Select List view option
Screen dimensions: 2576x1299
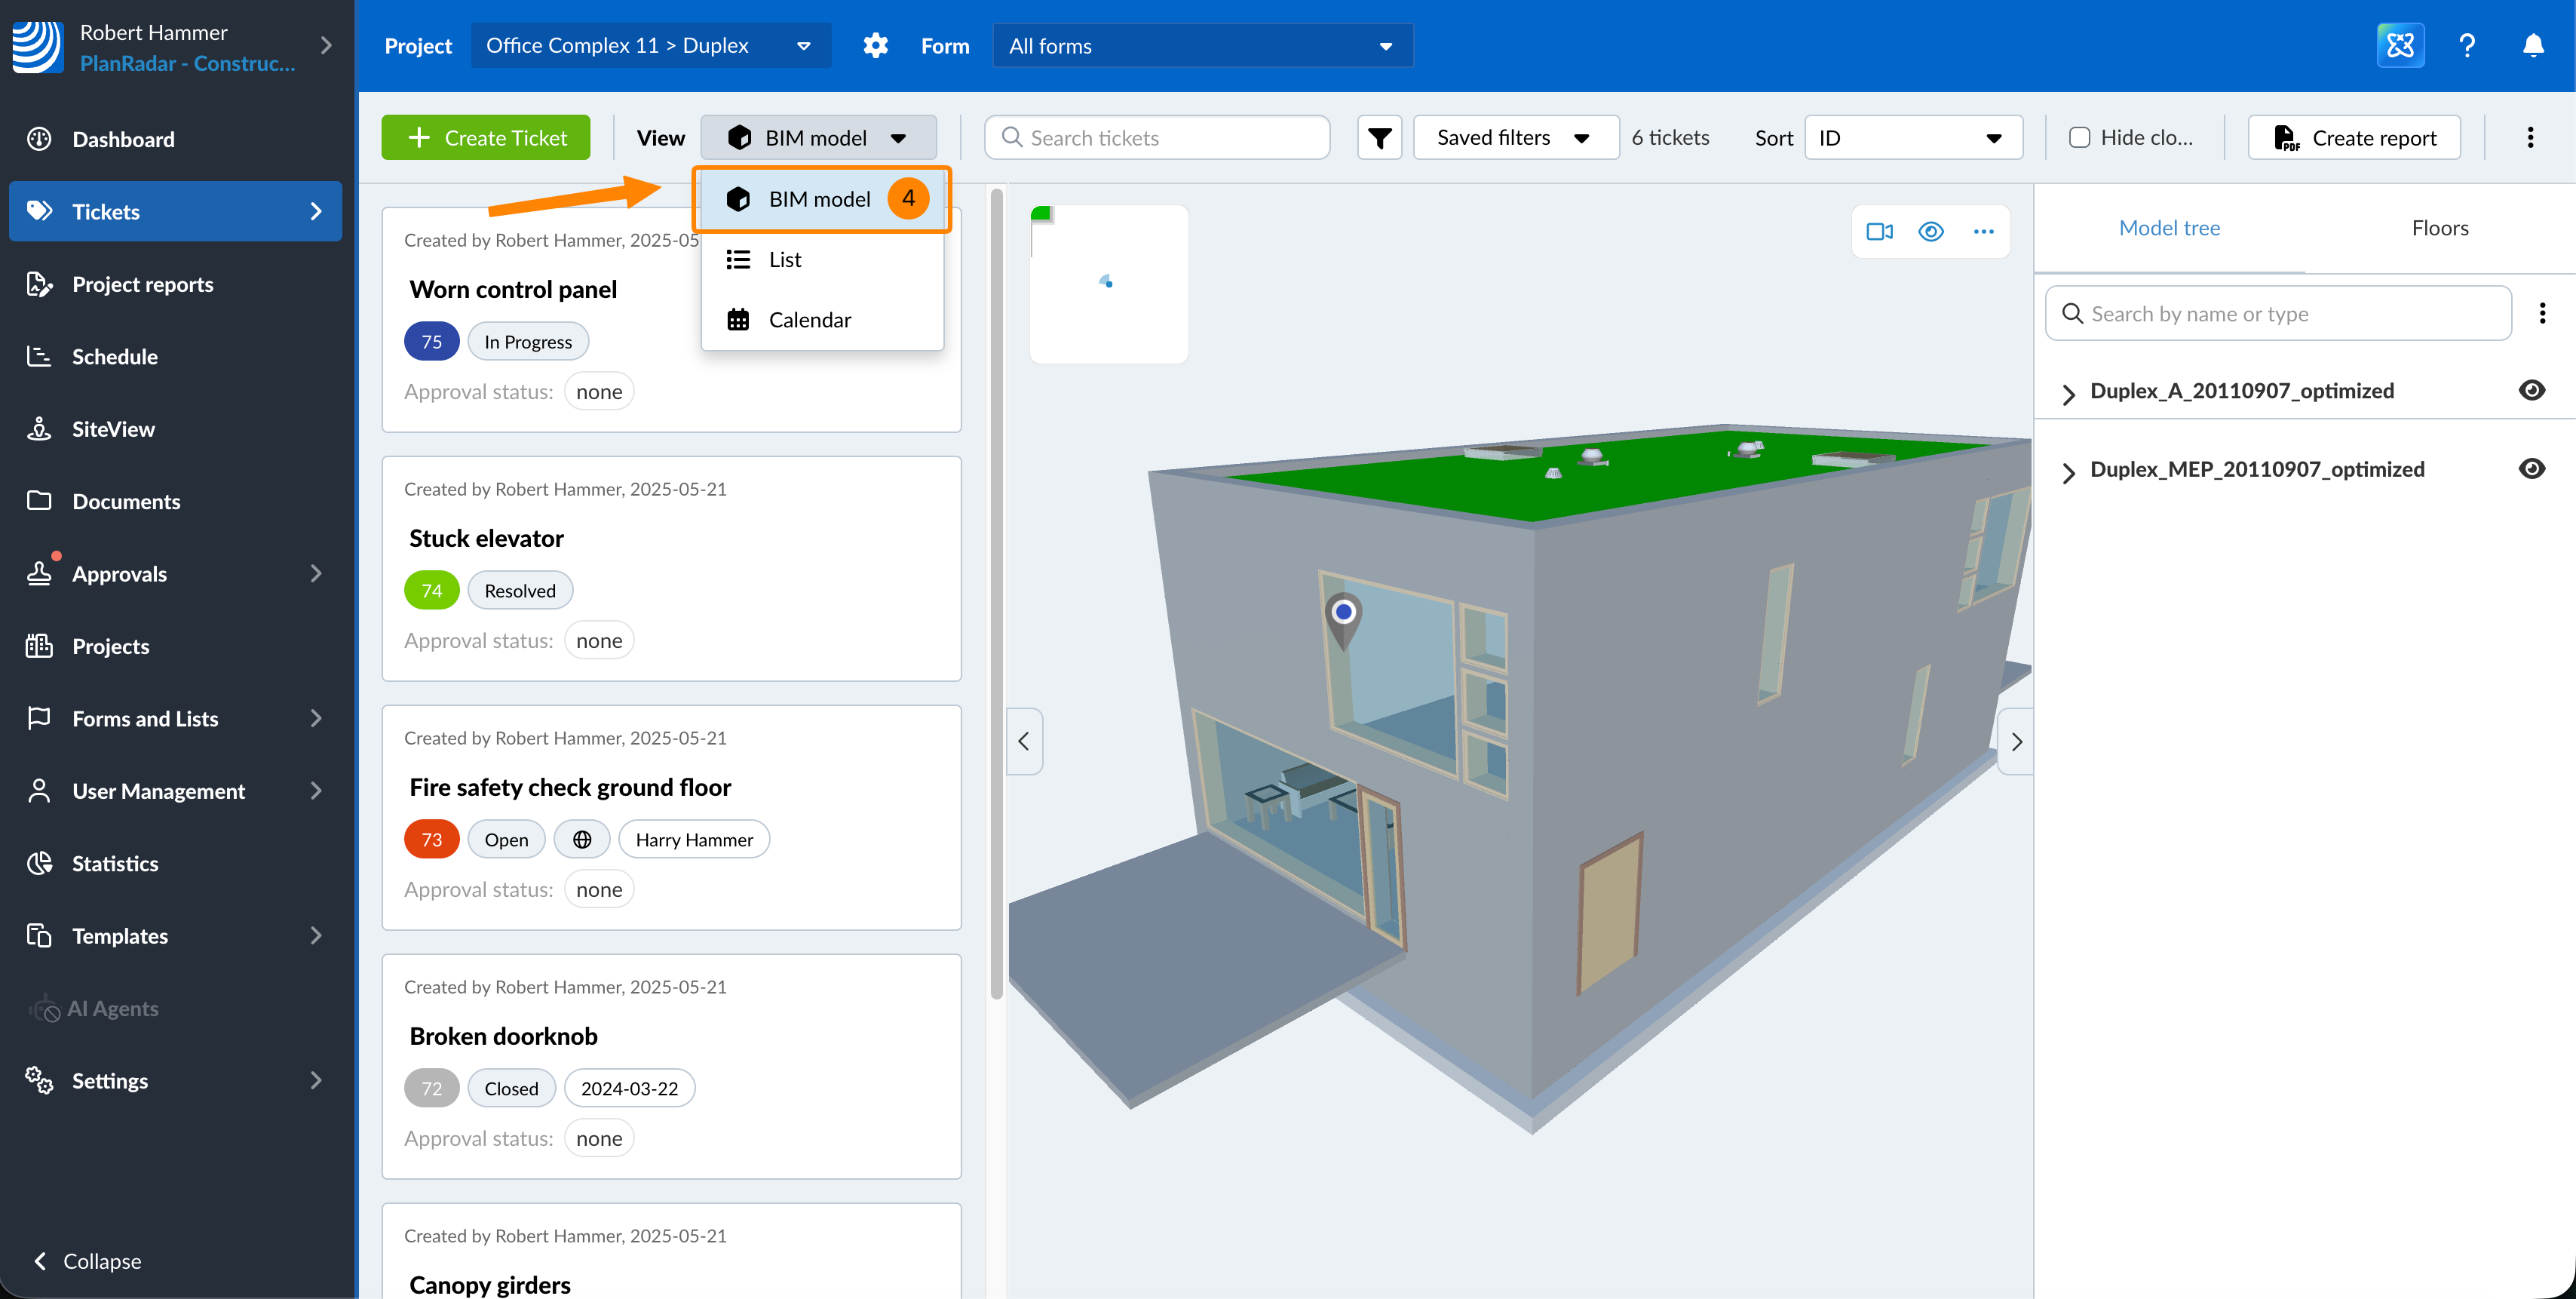click(822, 260)
